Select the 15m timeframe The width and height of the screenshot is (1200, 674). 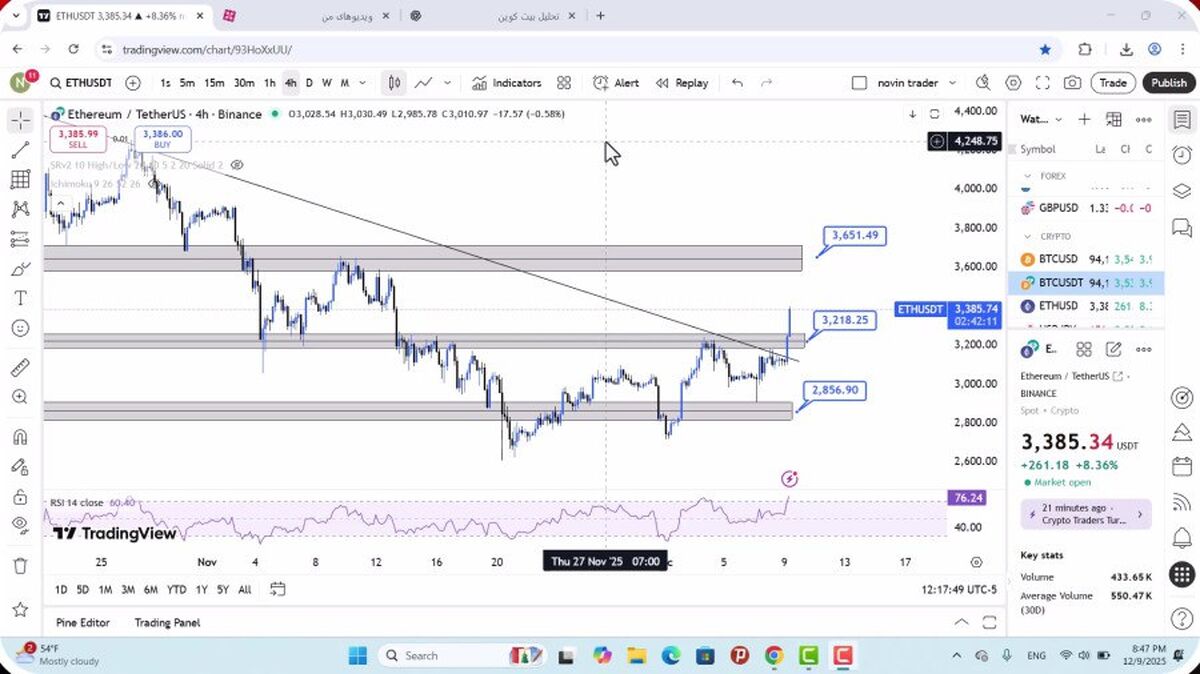[x=214, y=83]
